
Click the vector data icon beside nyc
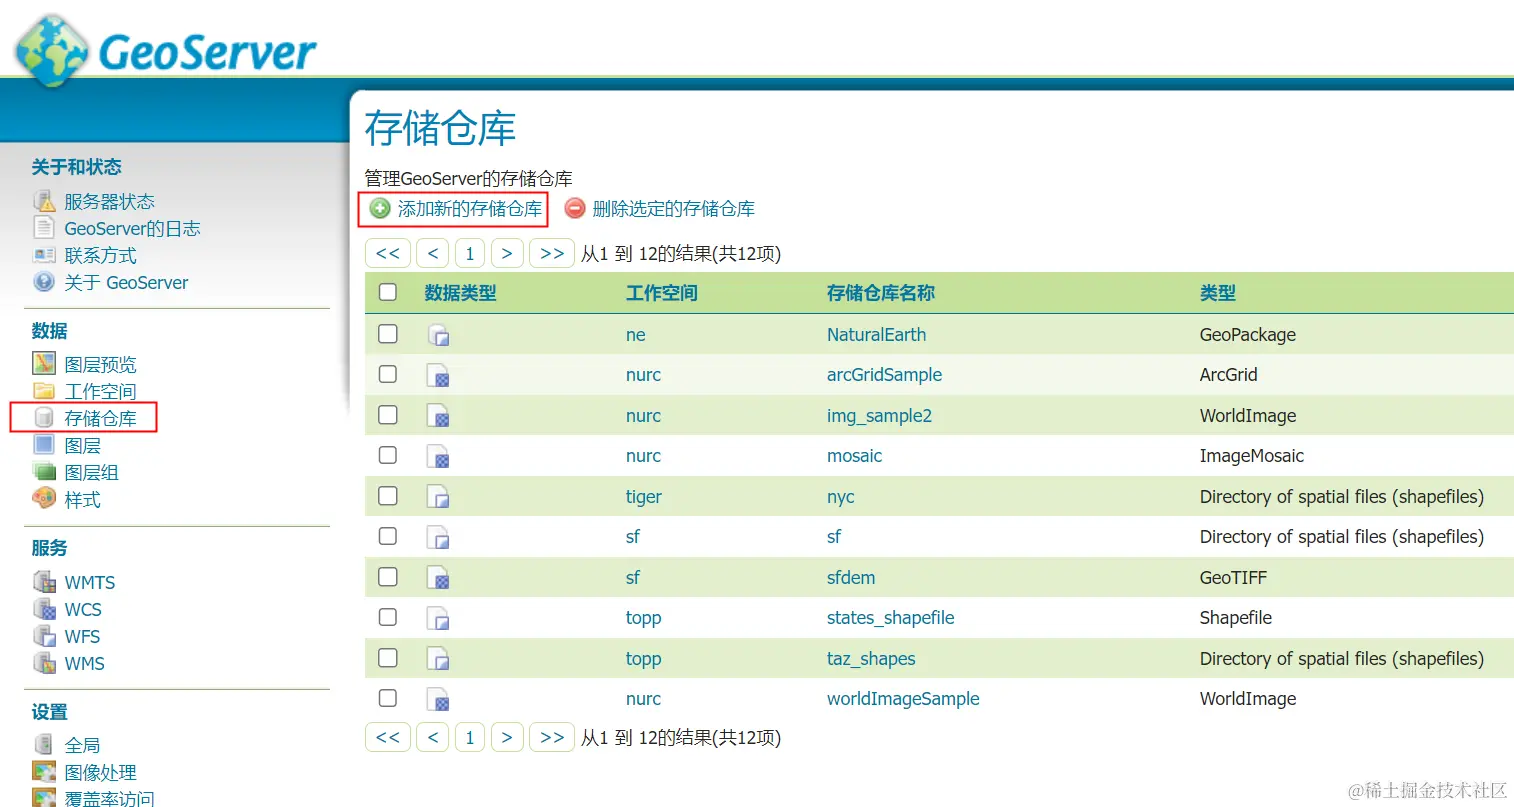pos(439,496)
